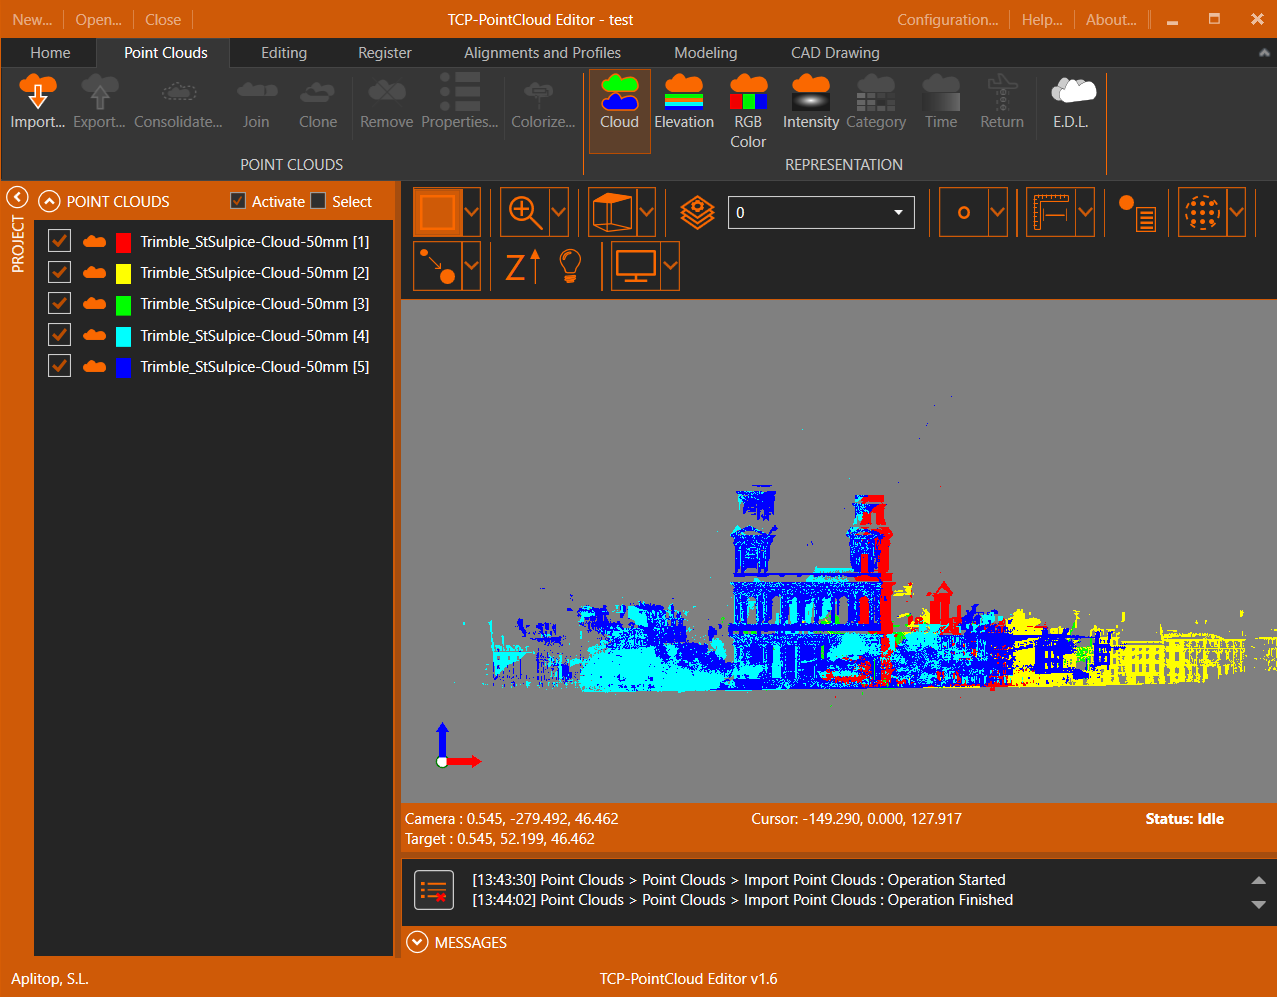Click the Close project button

tap(163, 19)
